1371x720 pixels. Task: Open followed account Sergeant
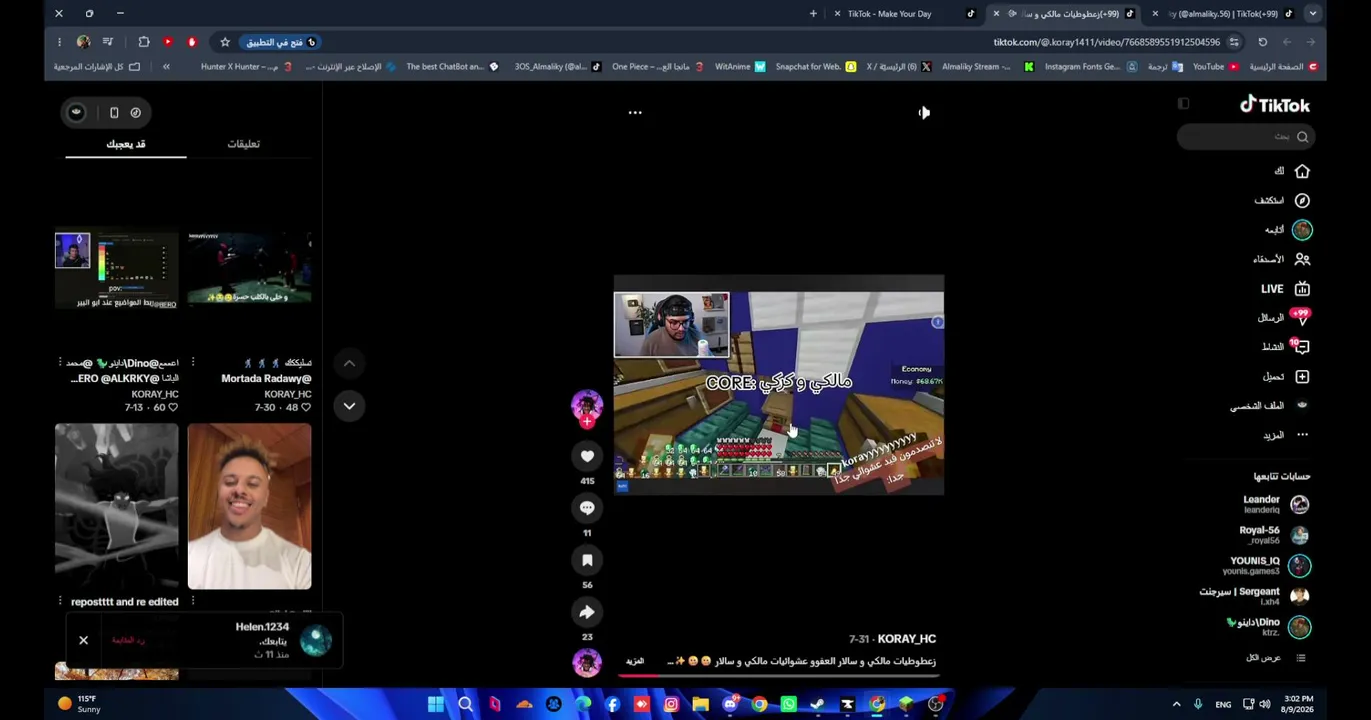tap(1254, 596)
